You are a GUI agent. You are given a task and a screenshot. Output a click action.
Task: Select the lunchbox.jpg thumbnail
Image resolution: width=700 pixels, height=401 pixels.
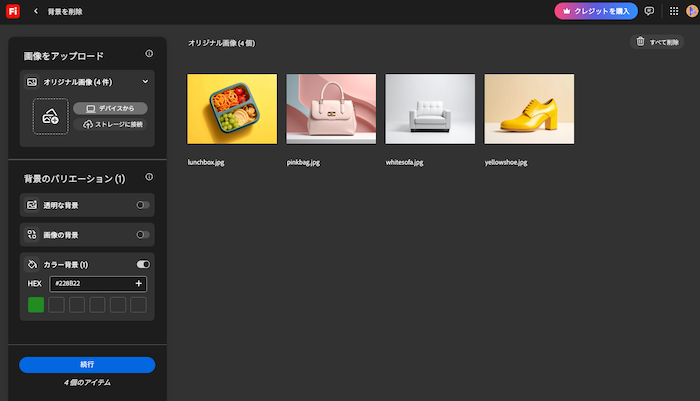tap(231, 110)
